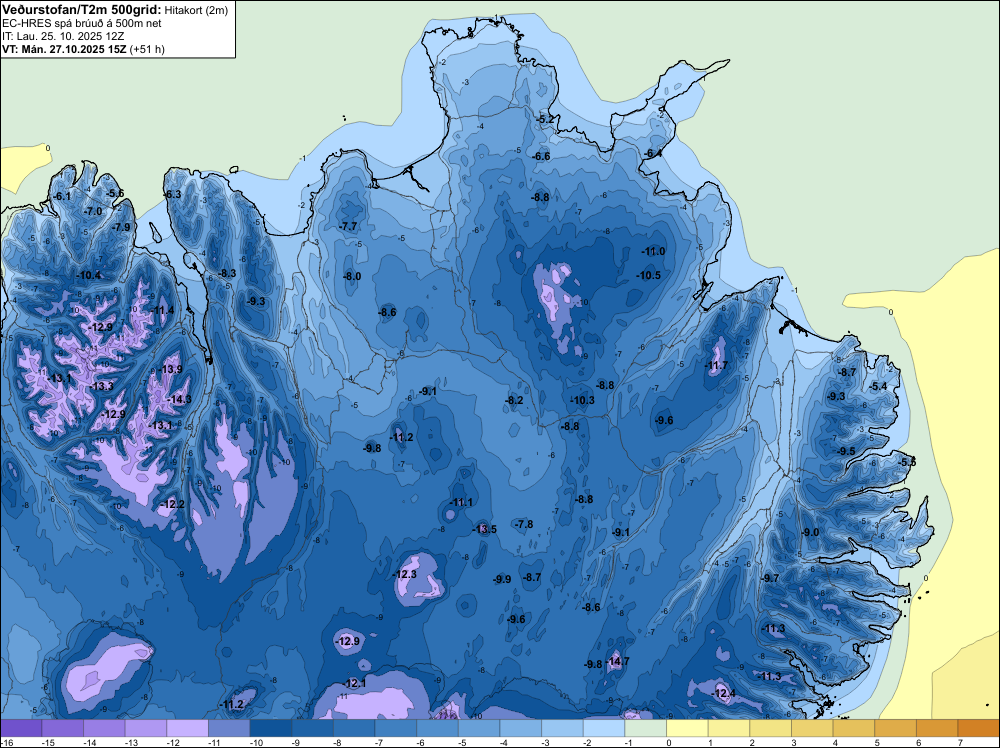Screen dimensions: 1000x748
Task: Click the -5.6 temperature value
Action: pyautogui.click(x=115, y=194)
